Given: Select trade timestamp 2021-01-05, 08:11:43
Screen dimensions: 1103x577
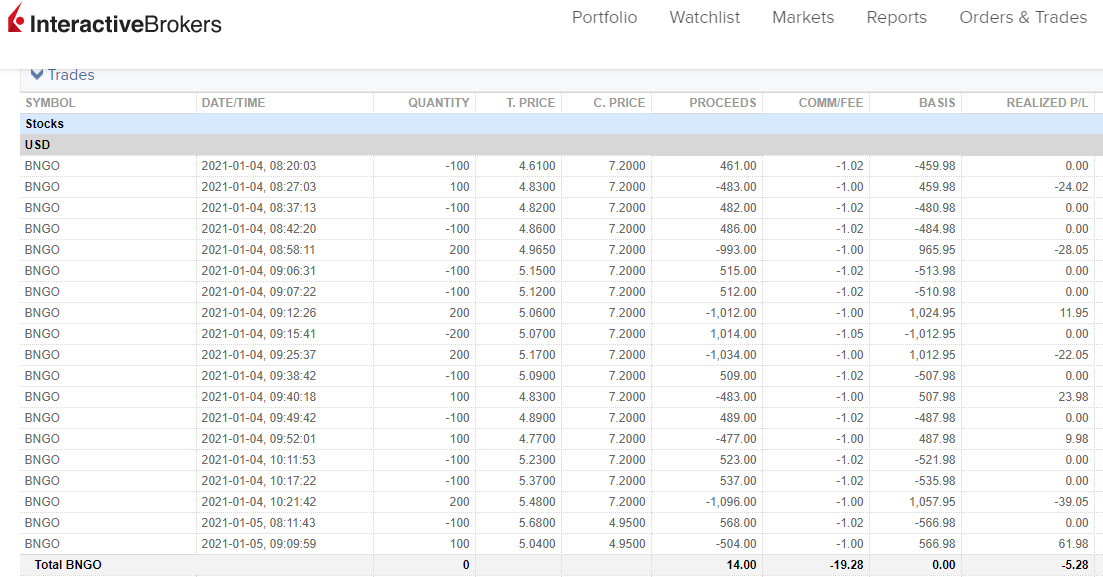Looking at the screenshot, I should (x=259, y=523).
